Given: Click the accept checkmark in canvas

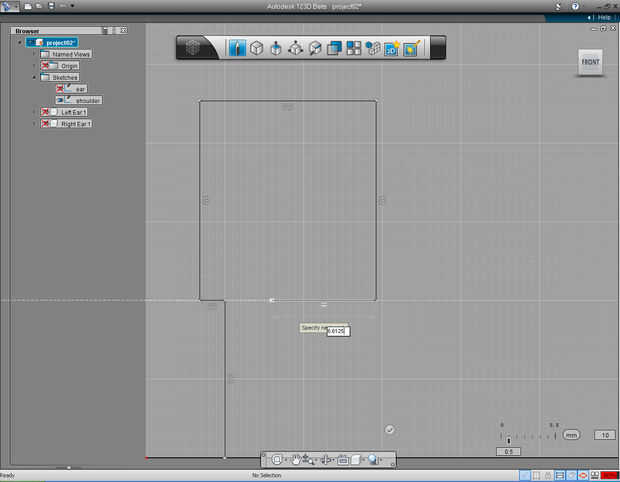Looking at the screenshot, I should (x=389, y=429).
